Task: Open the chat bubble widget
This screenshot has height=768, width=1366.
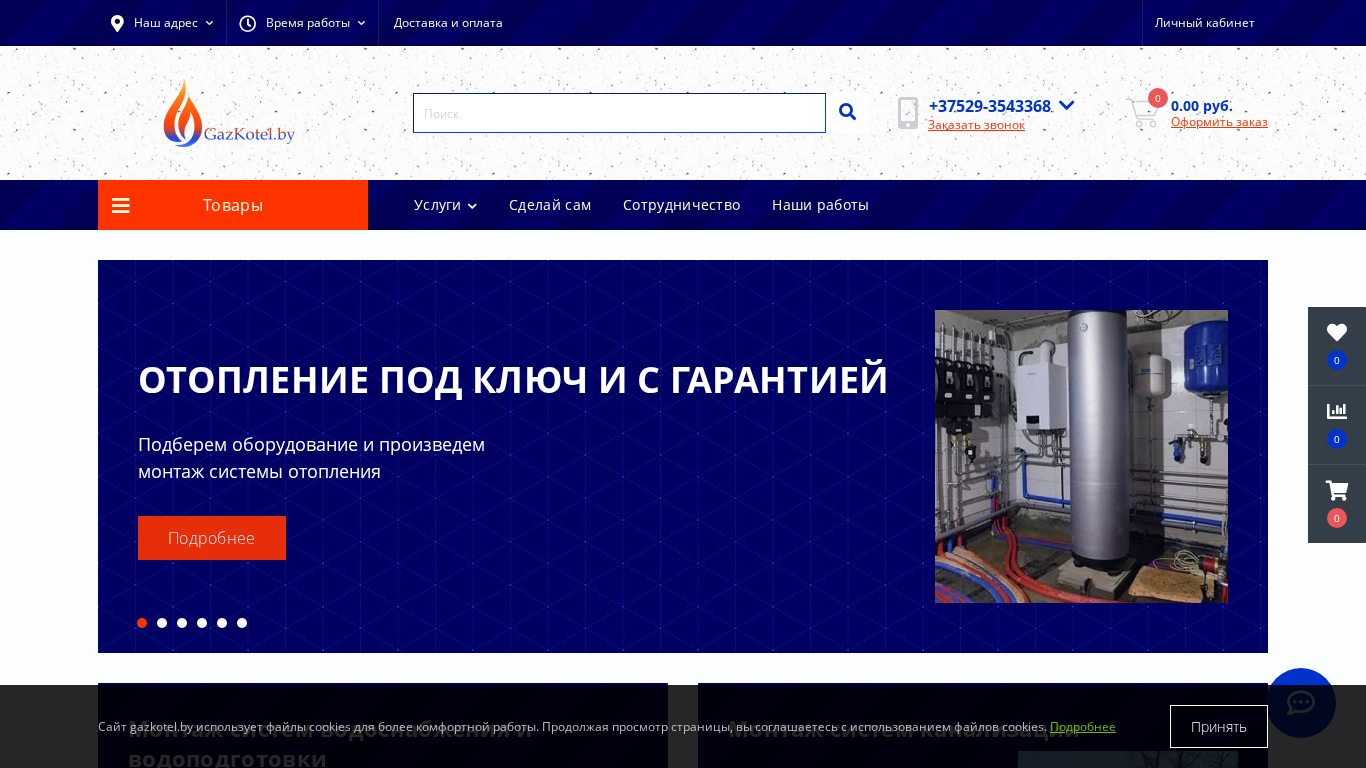Action: coord(1300,703)
